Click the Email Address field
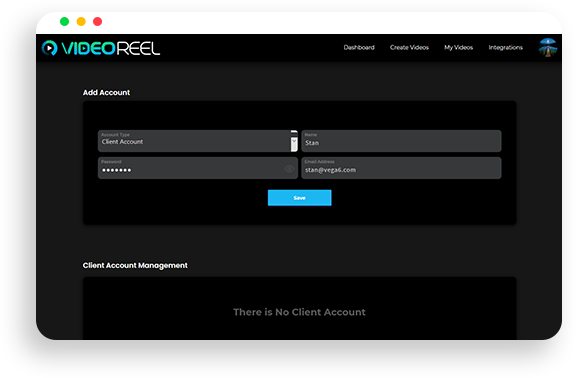576x378 pixels. click(401, 168)
